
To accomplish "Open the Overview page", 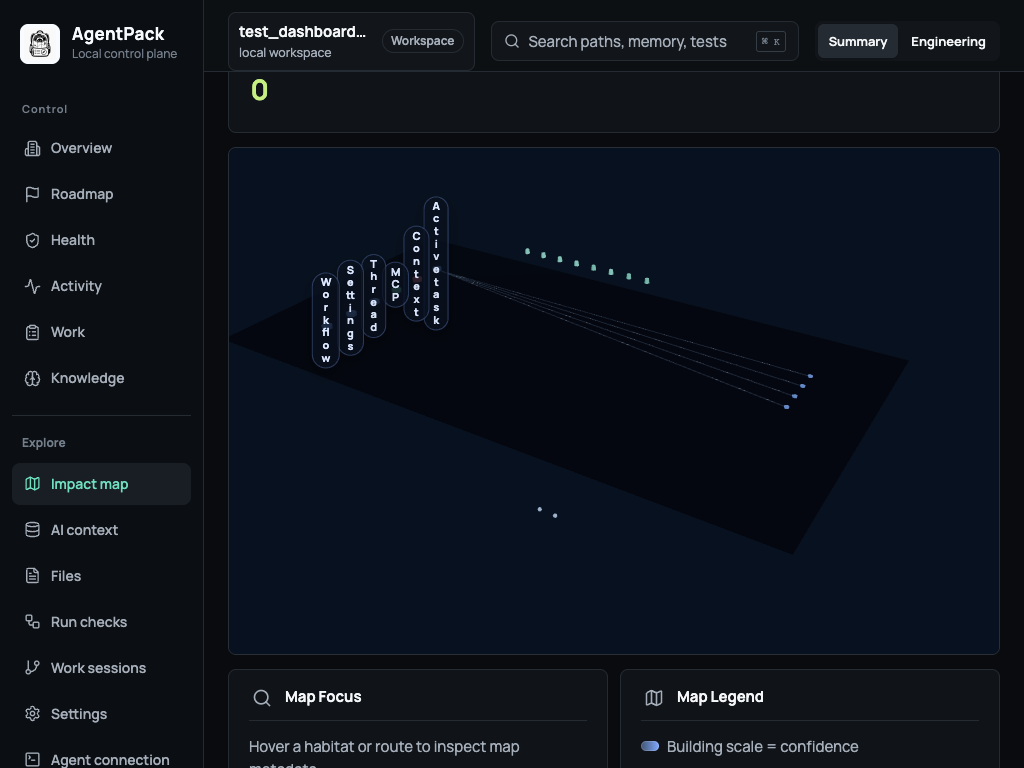I will pos(101,148).
